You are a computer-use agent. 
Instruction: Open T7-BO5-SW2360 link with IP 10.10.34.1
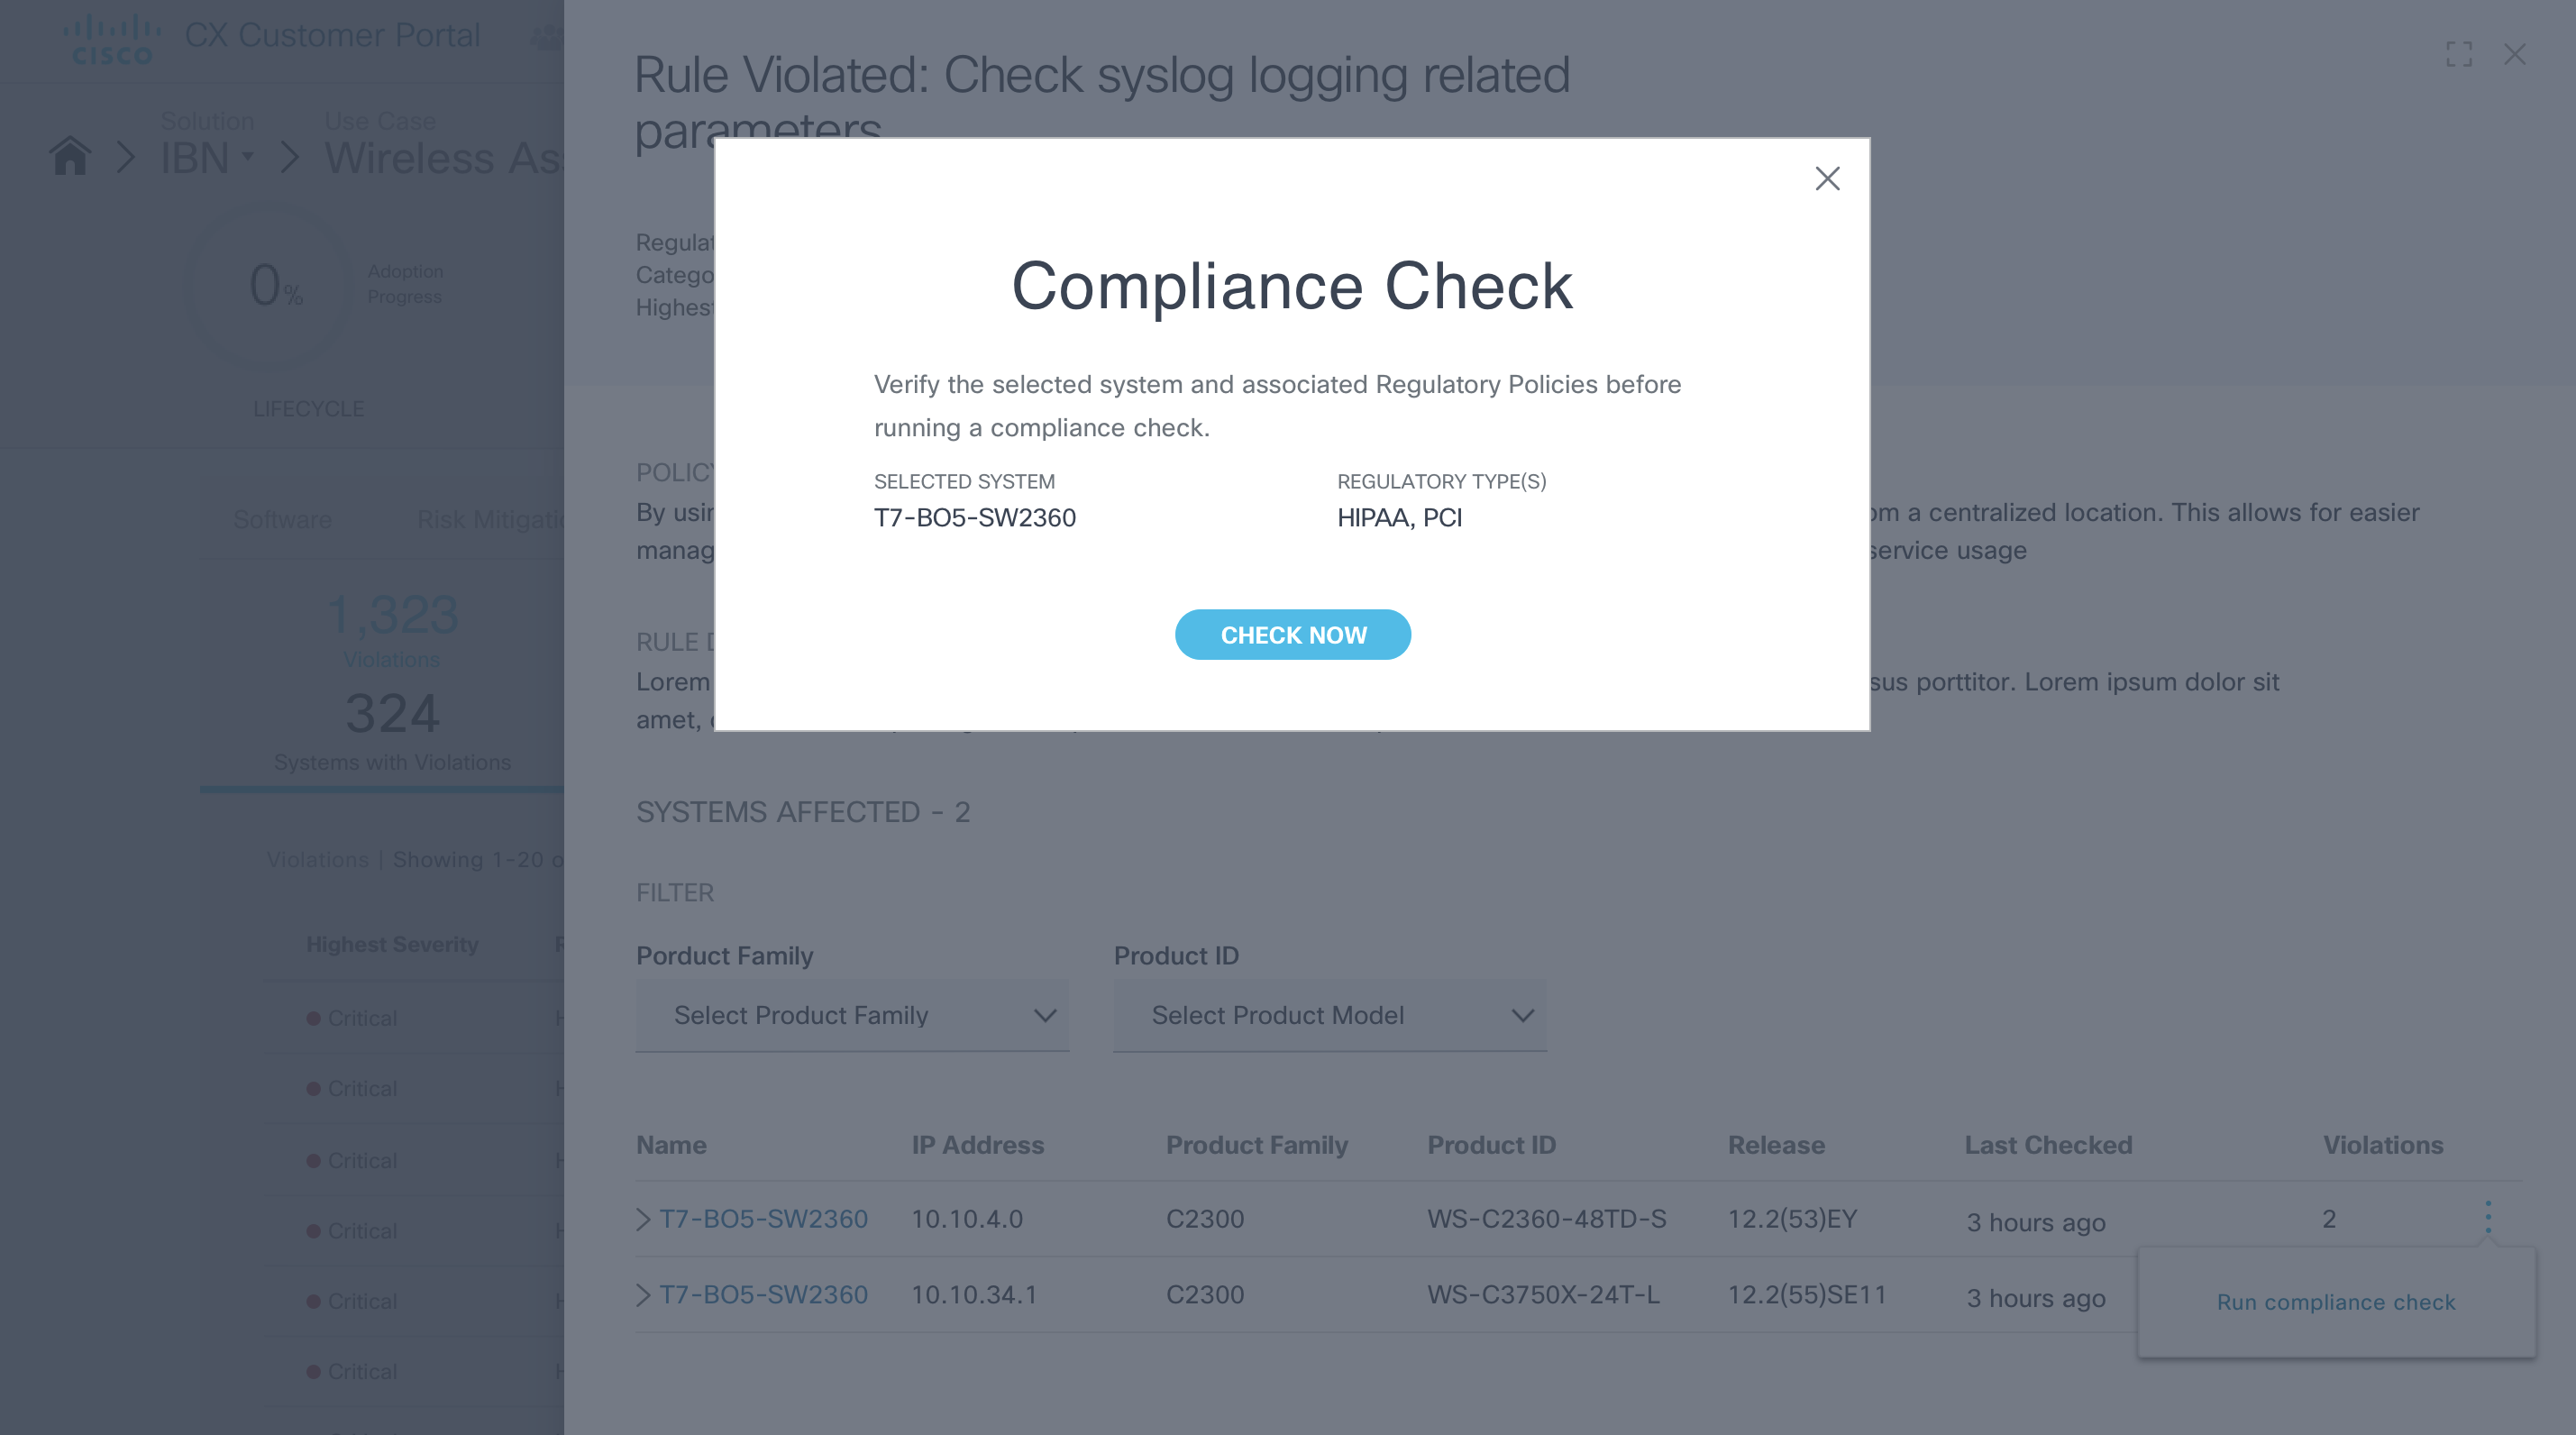point(763,1295)
